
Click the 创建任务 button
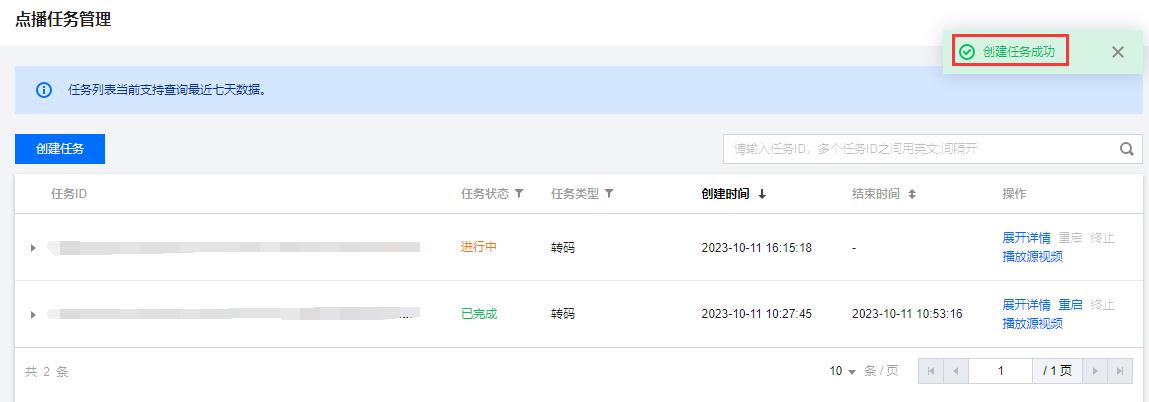[x=60, y=149]
